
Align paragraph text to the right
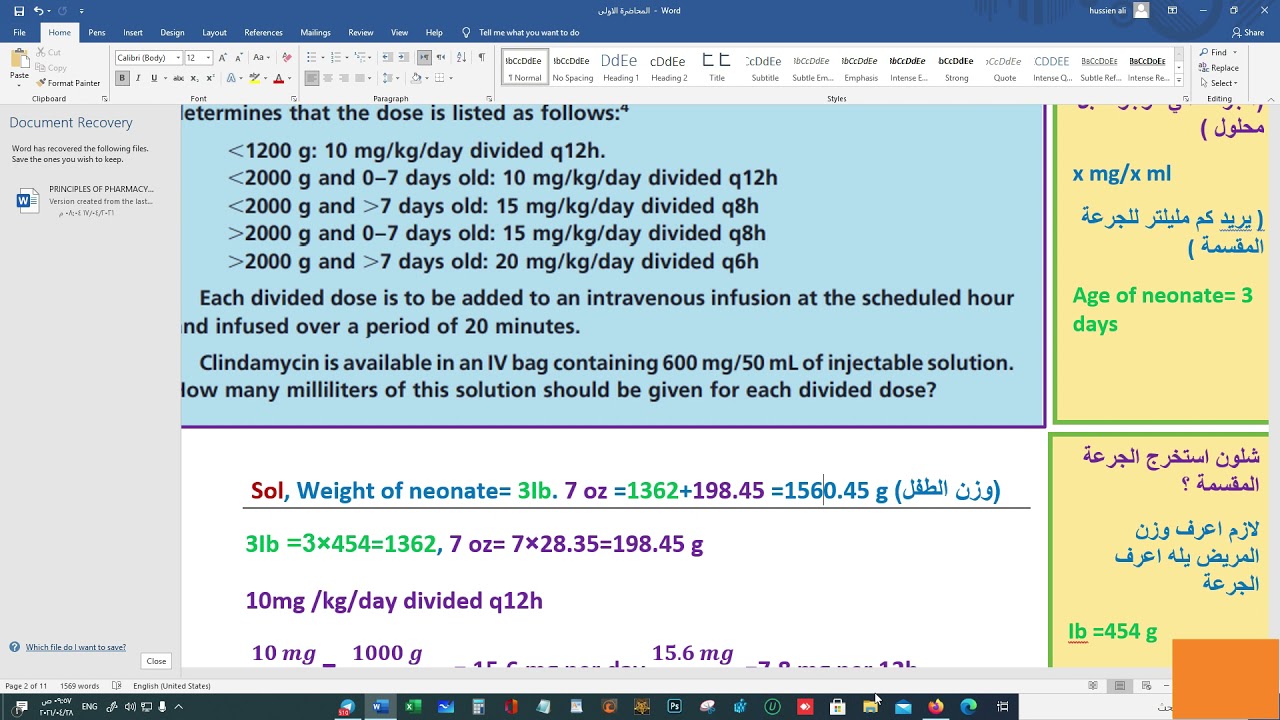tap(343, 78)
